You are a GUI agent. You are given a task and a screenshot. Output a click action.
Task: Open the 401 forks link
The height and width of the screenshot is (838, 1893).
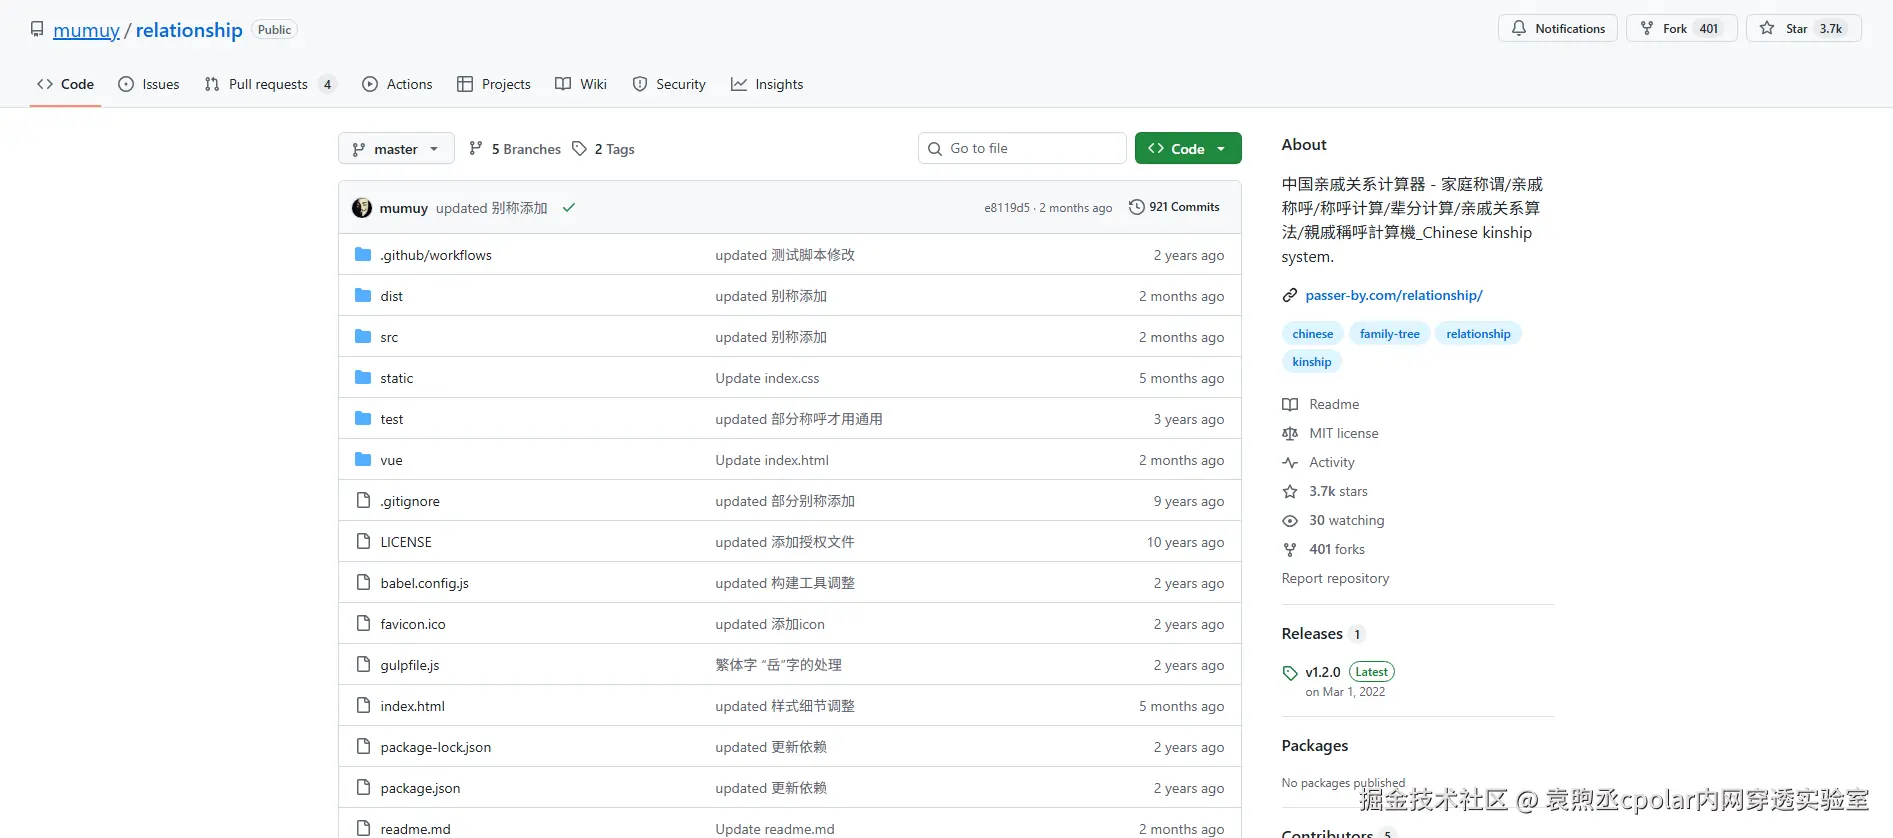[x=1337, y=549]
